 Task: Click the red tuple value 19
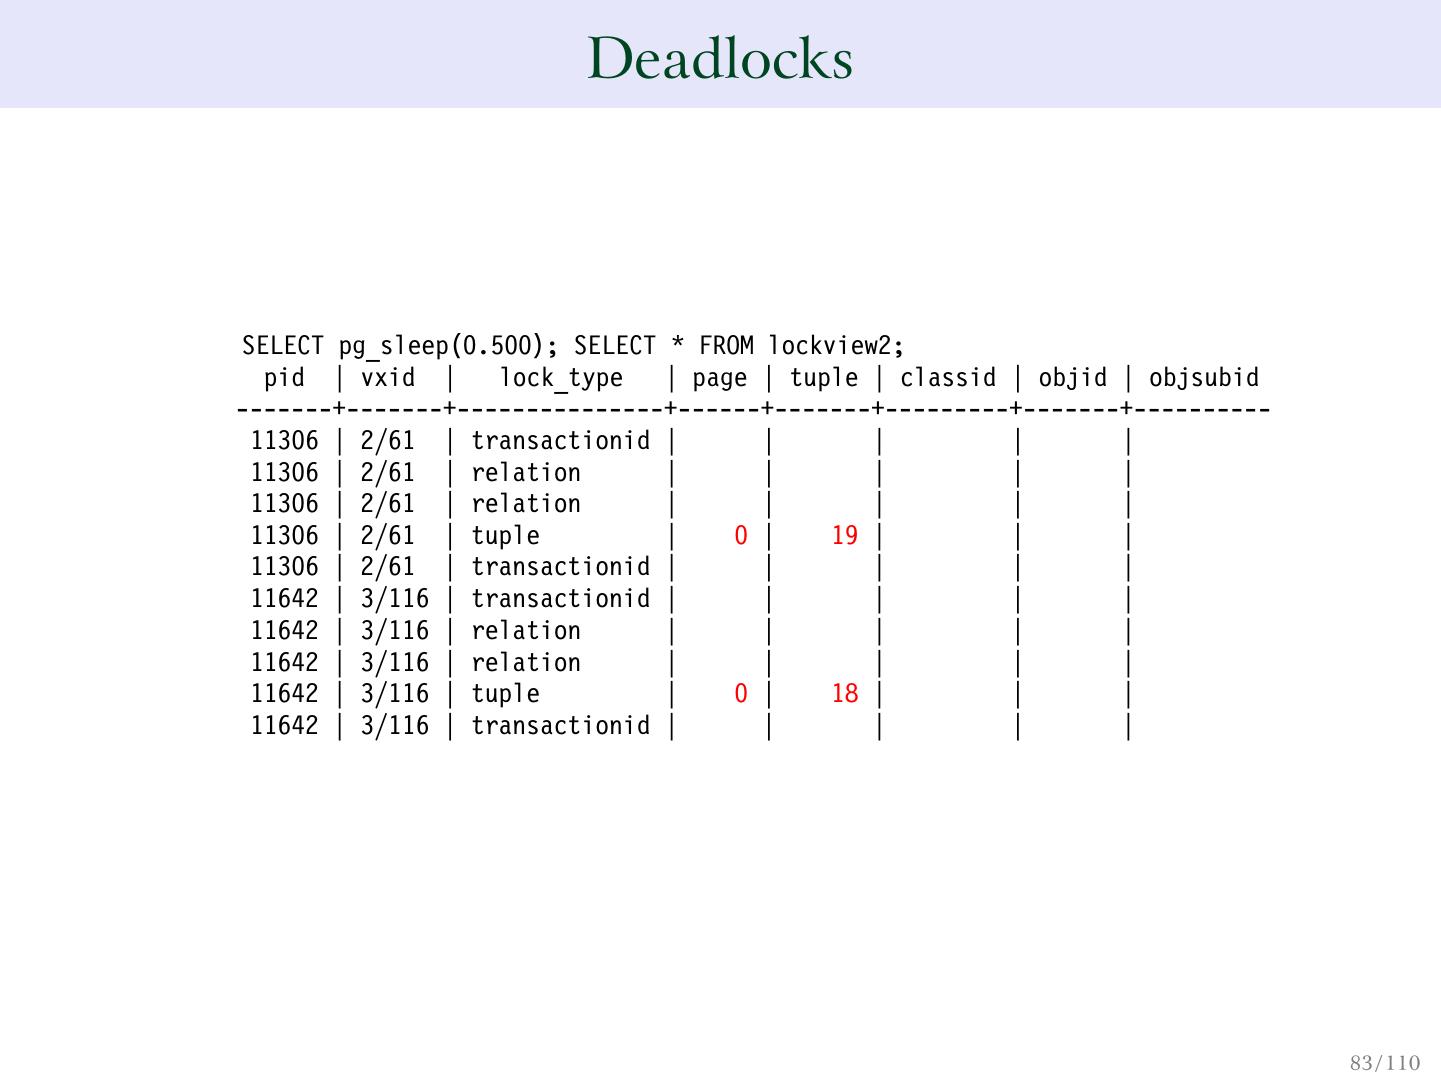845,536
